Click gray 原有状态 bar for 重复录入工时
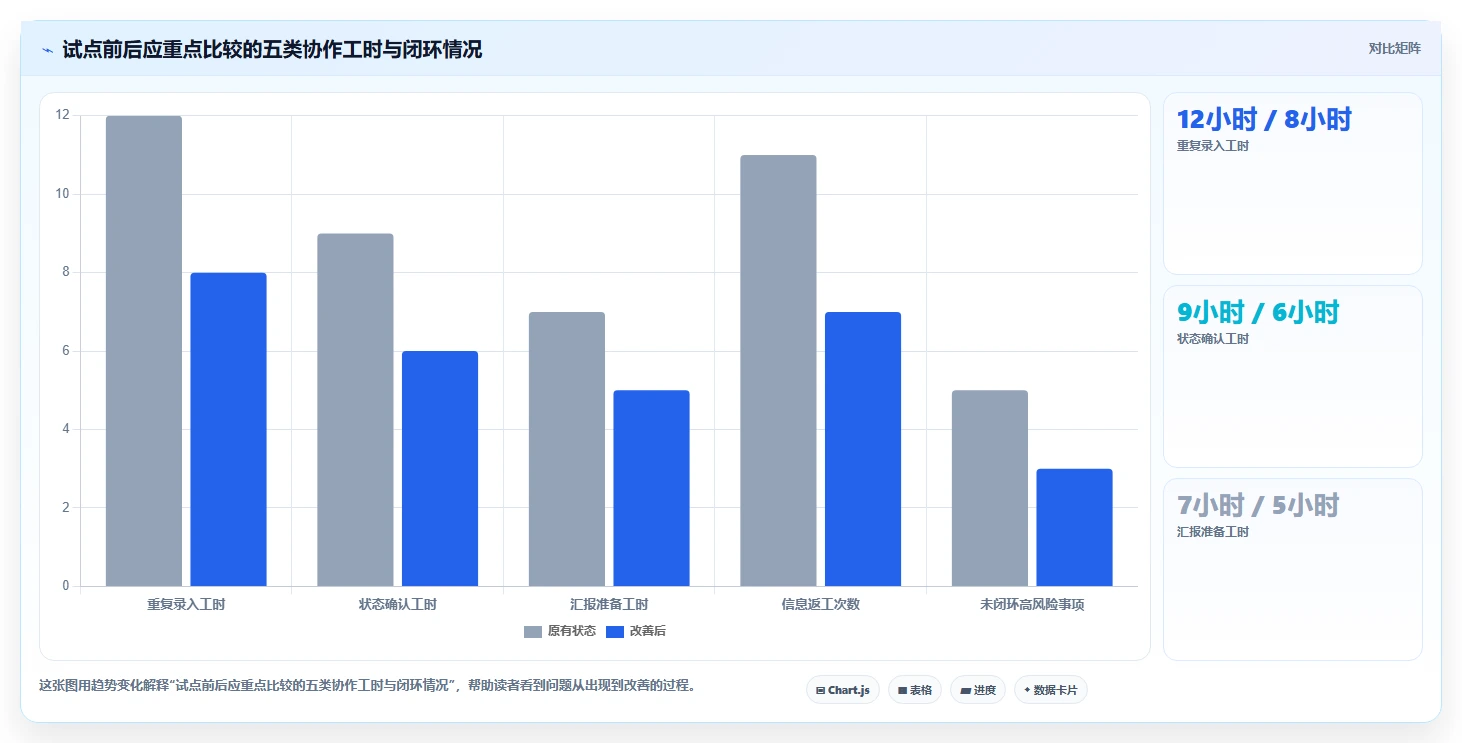Screen dimensions: 1462x743 point(144,351)
